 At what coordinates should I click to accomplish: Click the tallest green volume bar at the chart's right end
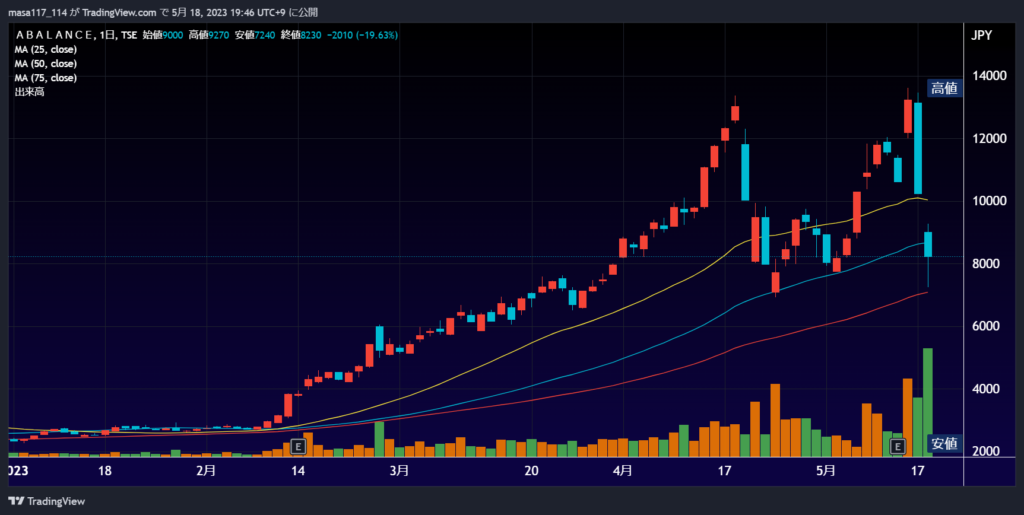(927, 402)
